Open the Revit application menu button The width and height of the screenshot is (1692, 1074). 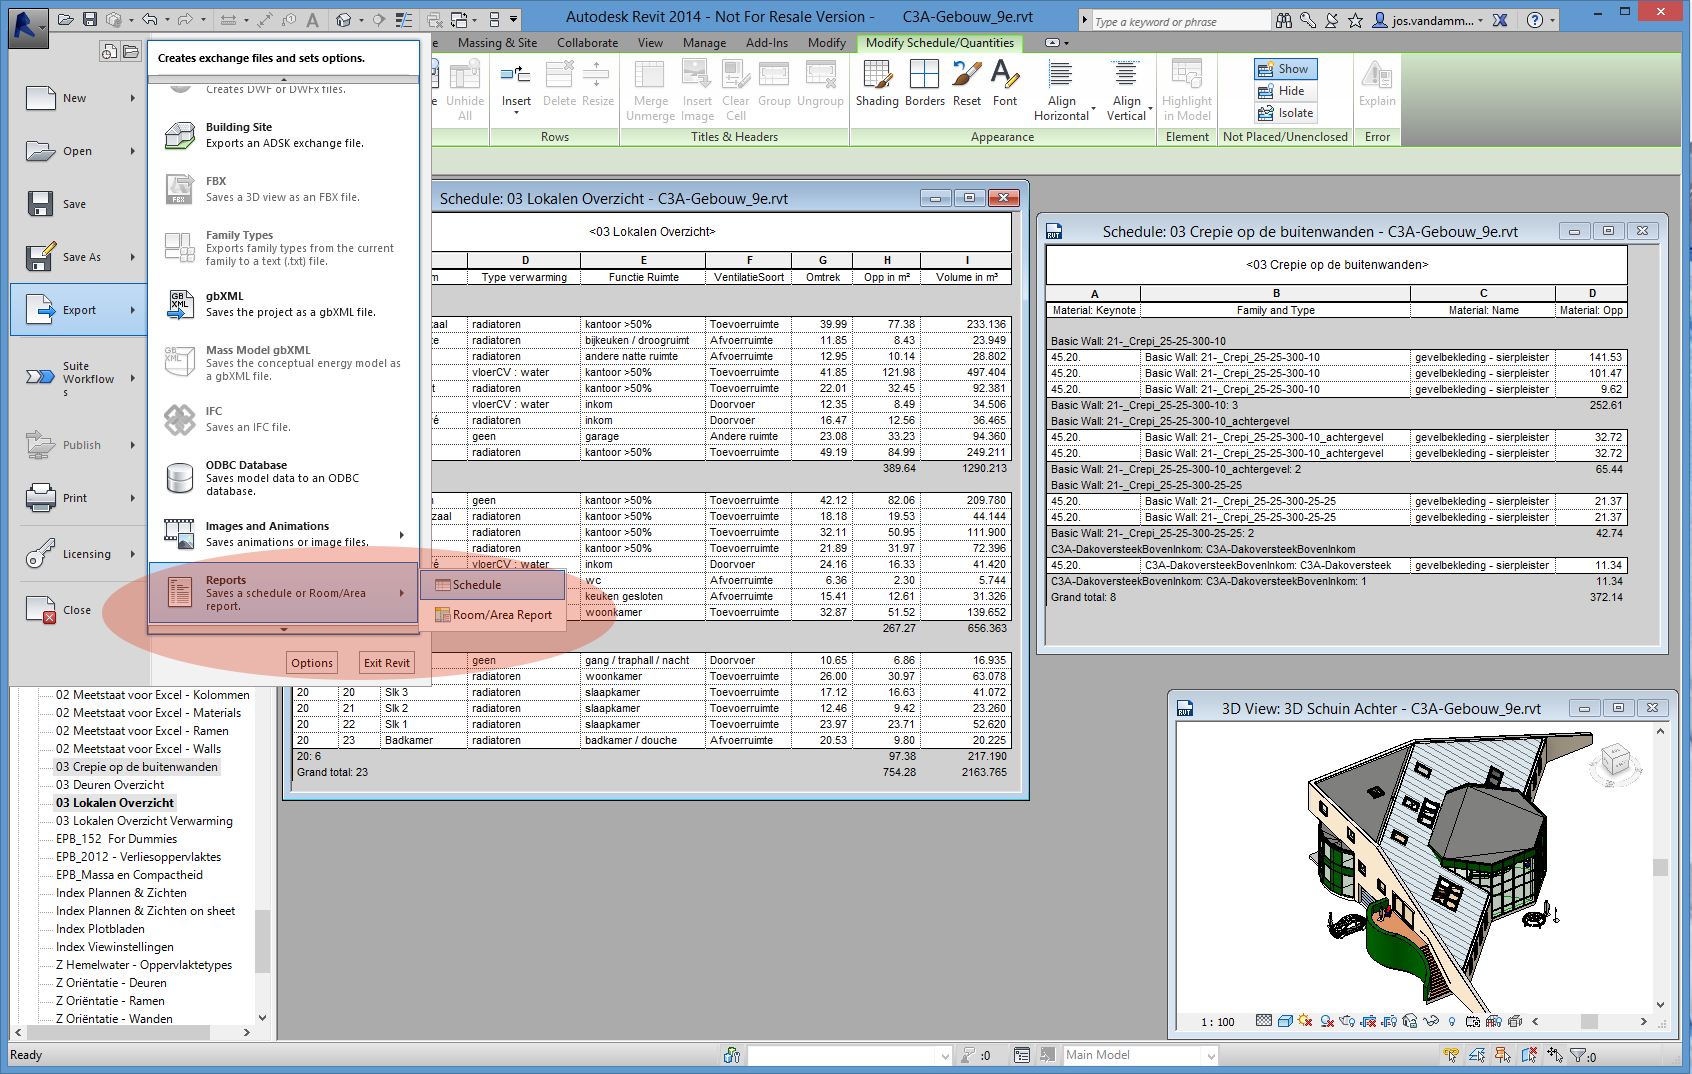coord(28,26)
